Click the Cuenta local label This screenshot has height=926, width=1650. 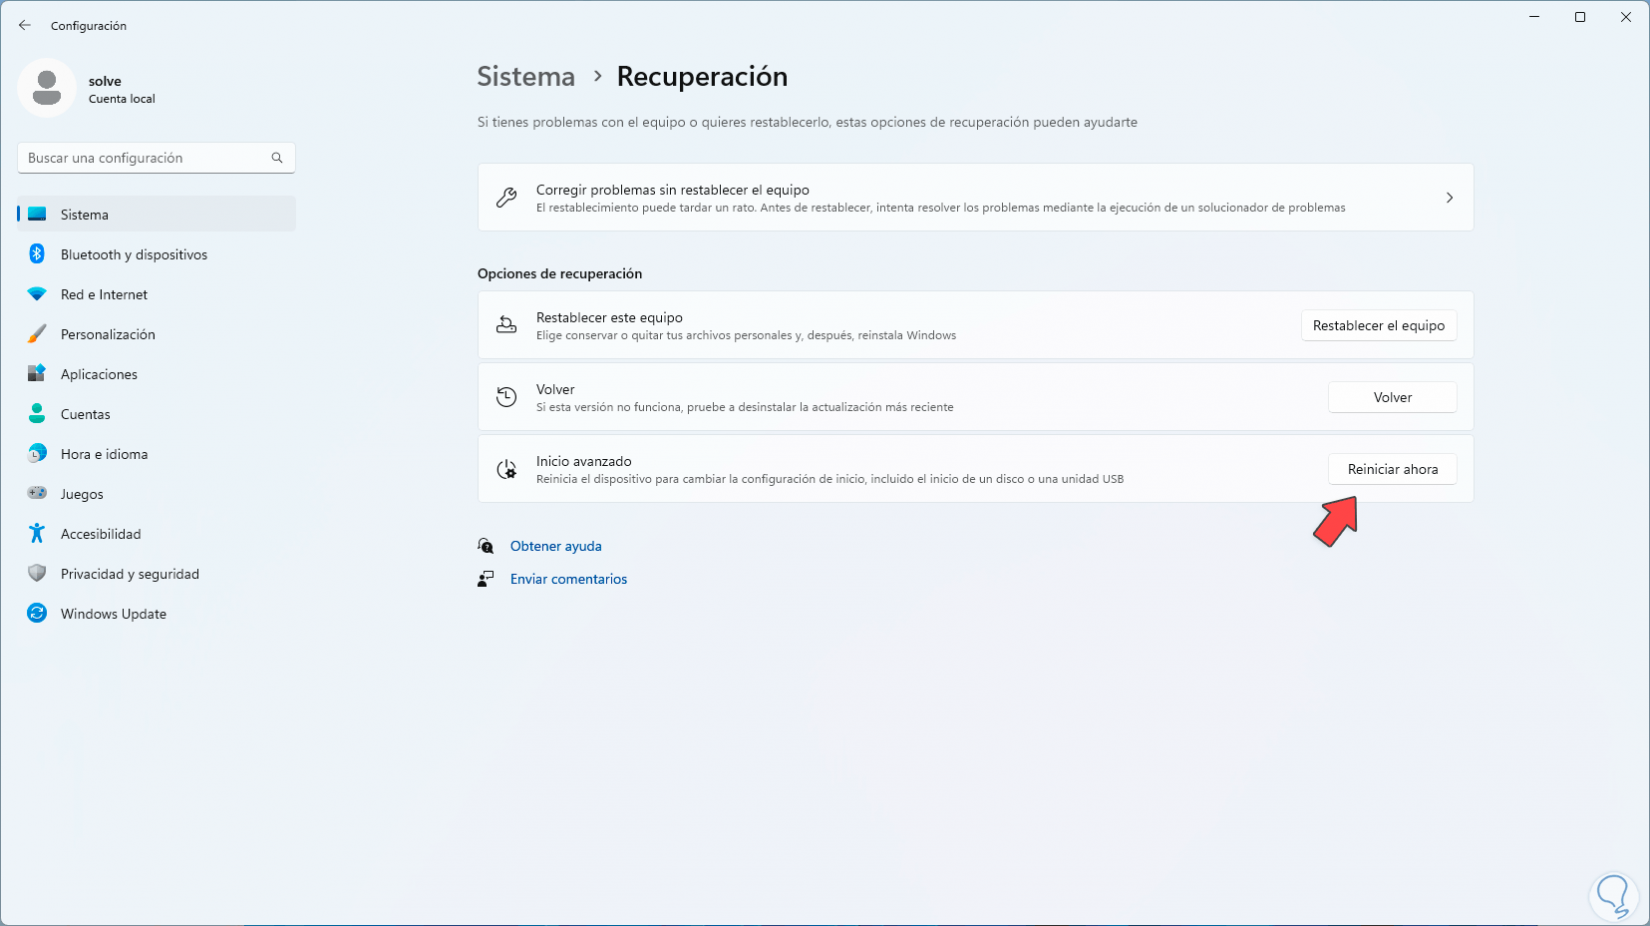click(x=122, y=99)
